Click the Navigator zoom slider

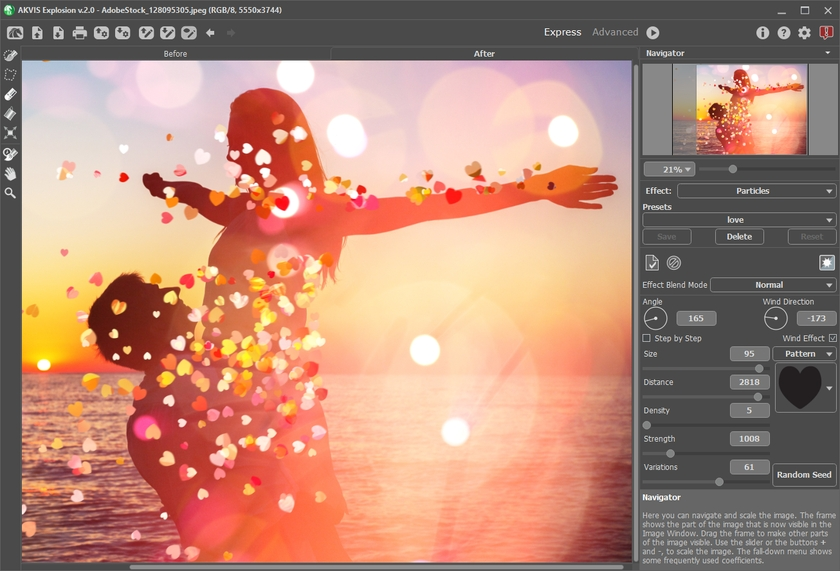point(733,169)
